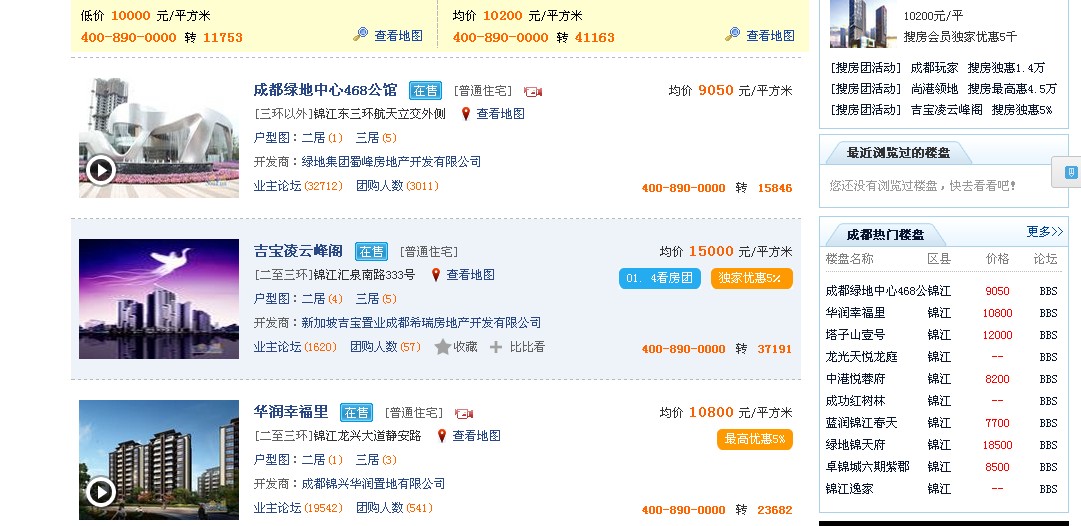The image size is (1081, 526).
Task: Click the video camera icon beside 华润幸福里
Action: click(463, 413)
